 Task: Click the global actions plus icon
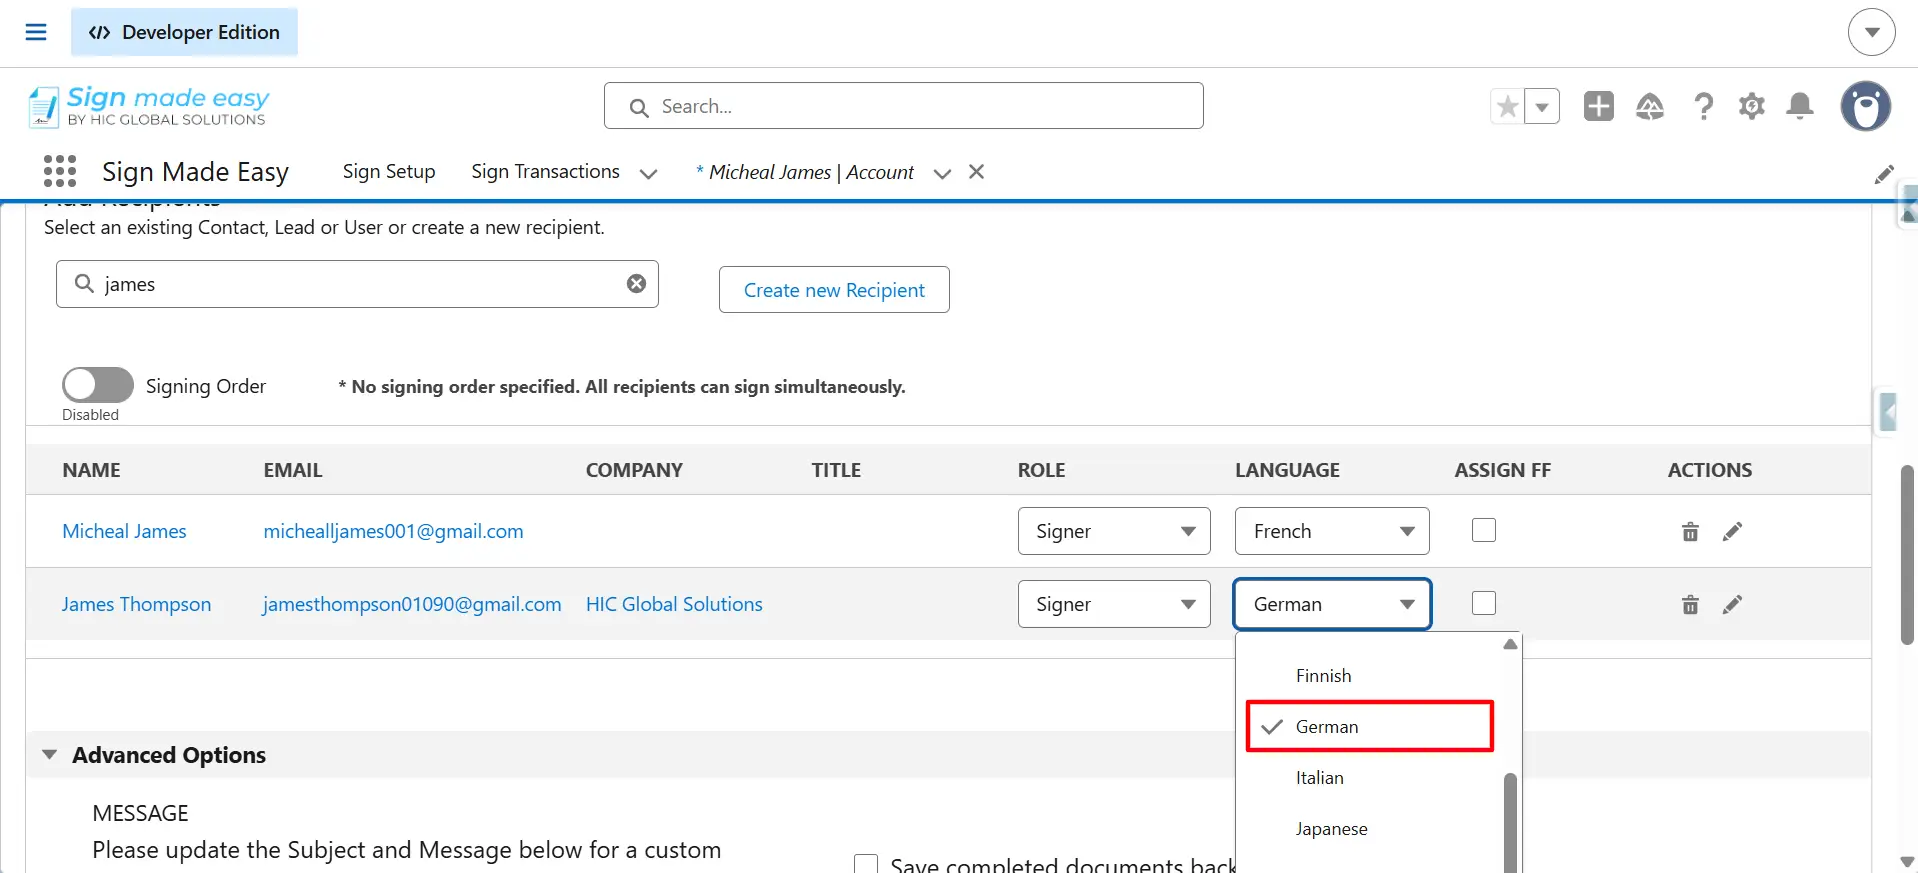1598,106
